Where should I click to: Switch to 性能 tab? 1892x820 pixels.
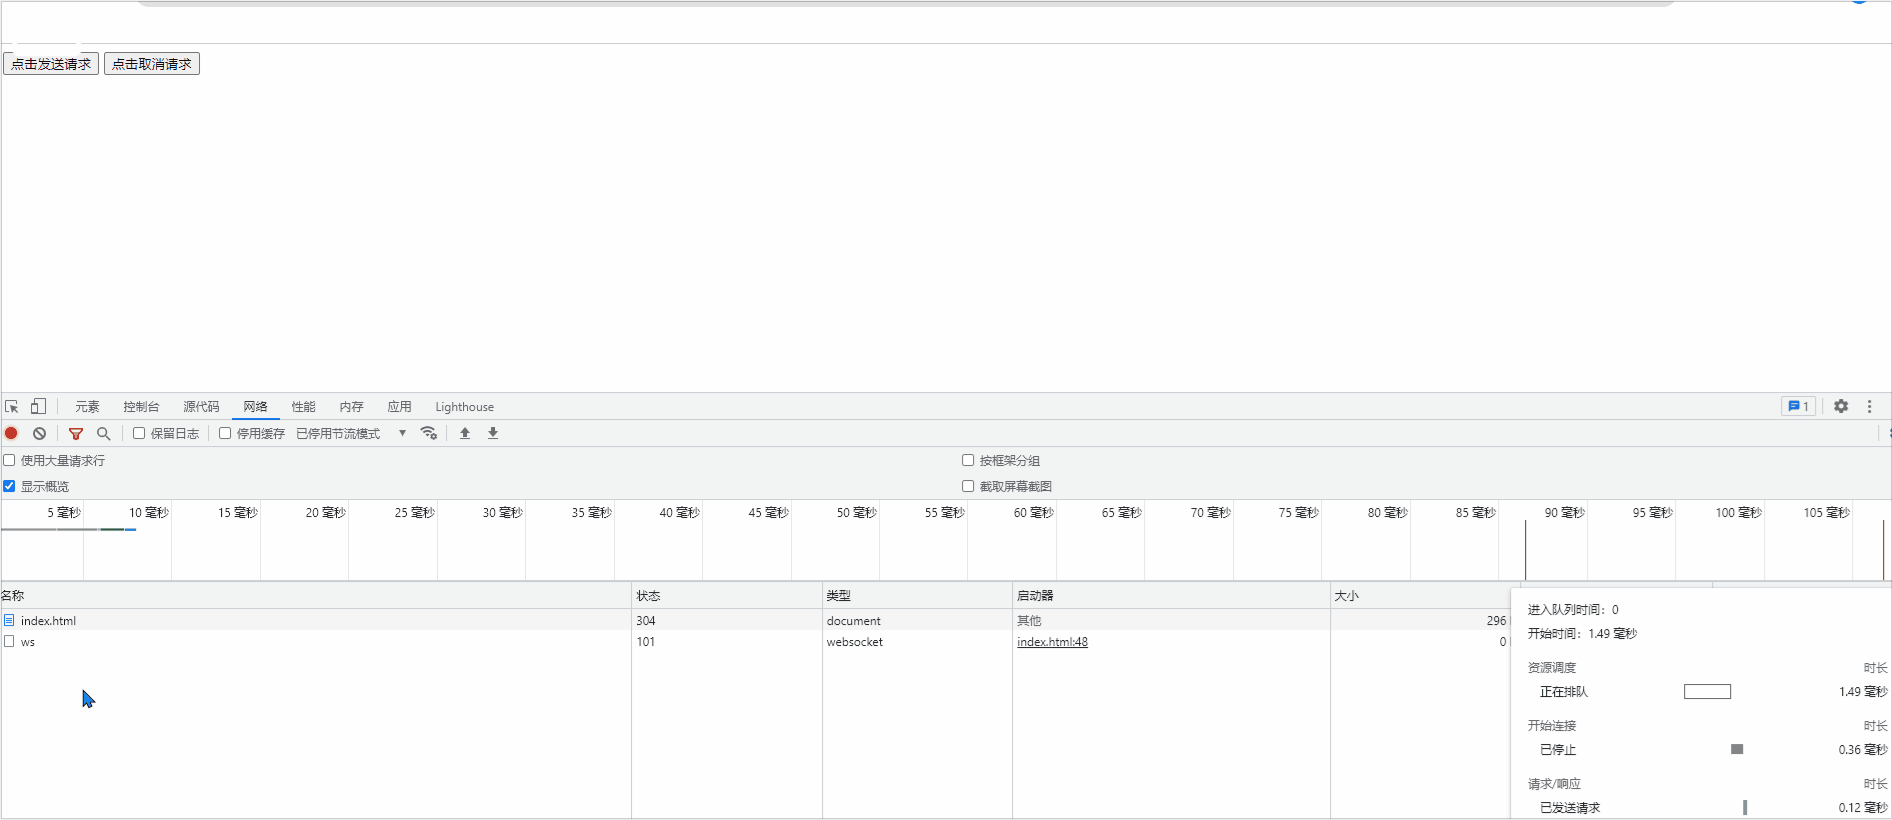click(x=303, y=406)
